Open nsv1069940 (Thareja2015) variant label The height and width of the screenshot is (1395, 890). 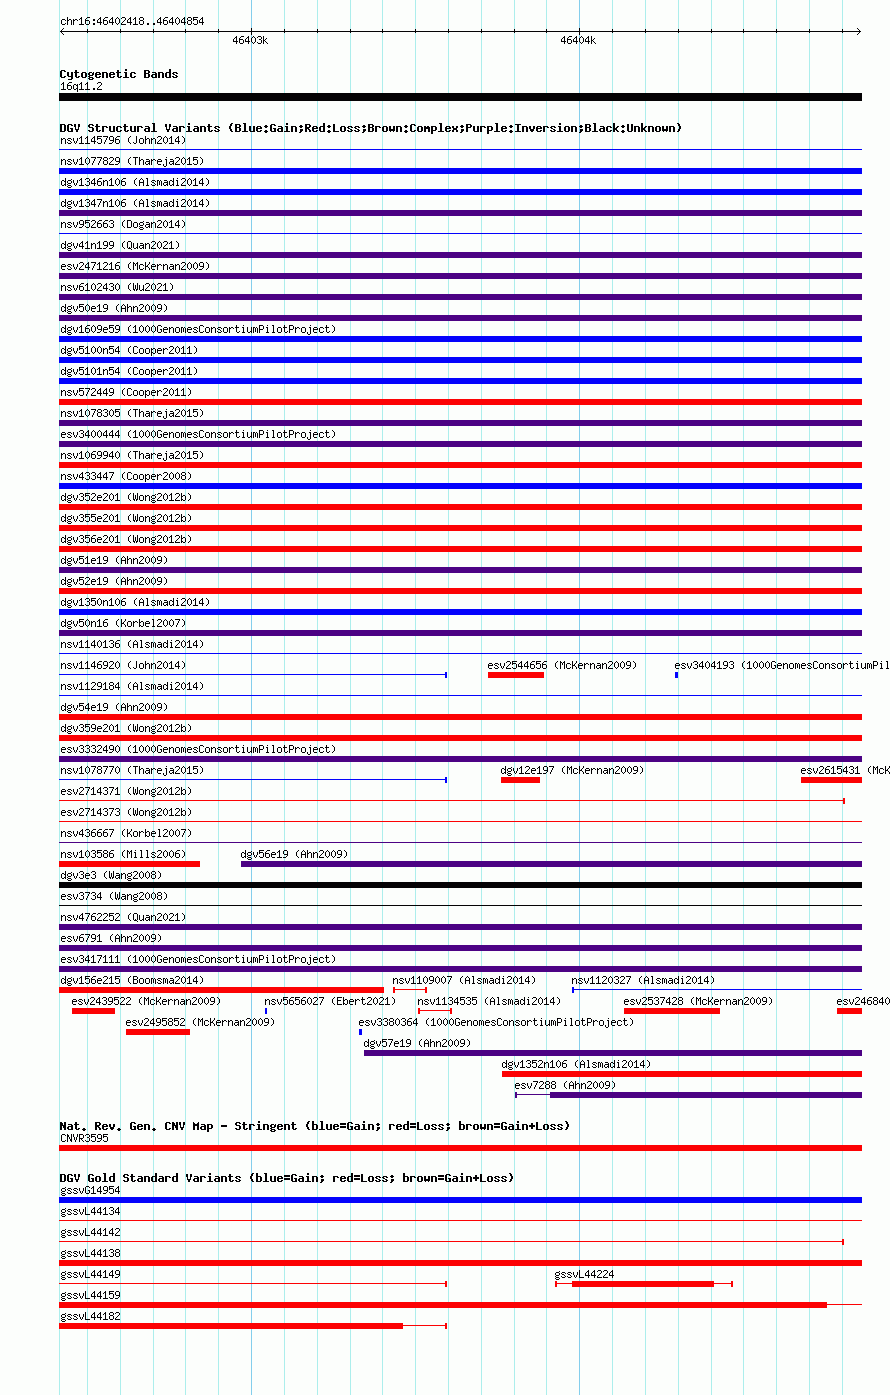point(132,455)
